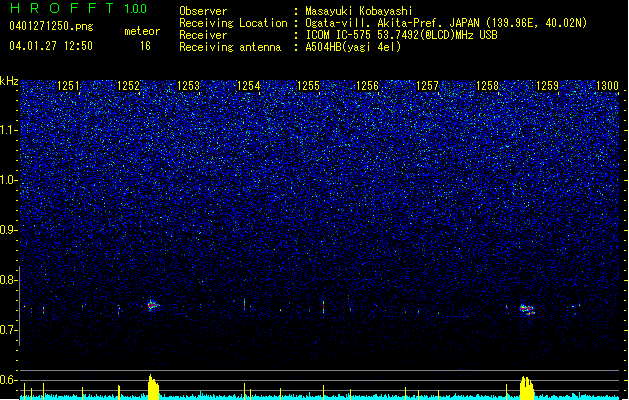Click the 0.7 kHz axis label
The height and width of the screenshot is (400, 629).
pos(9,330)
